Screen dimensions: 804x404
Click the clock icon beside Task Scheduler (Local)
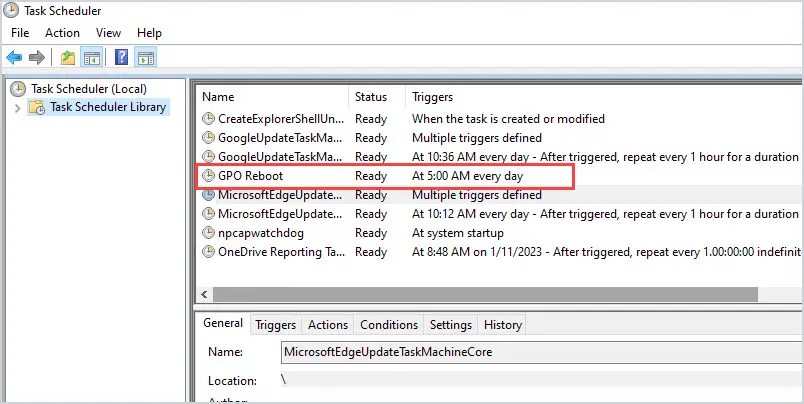[18, 89]
